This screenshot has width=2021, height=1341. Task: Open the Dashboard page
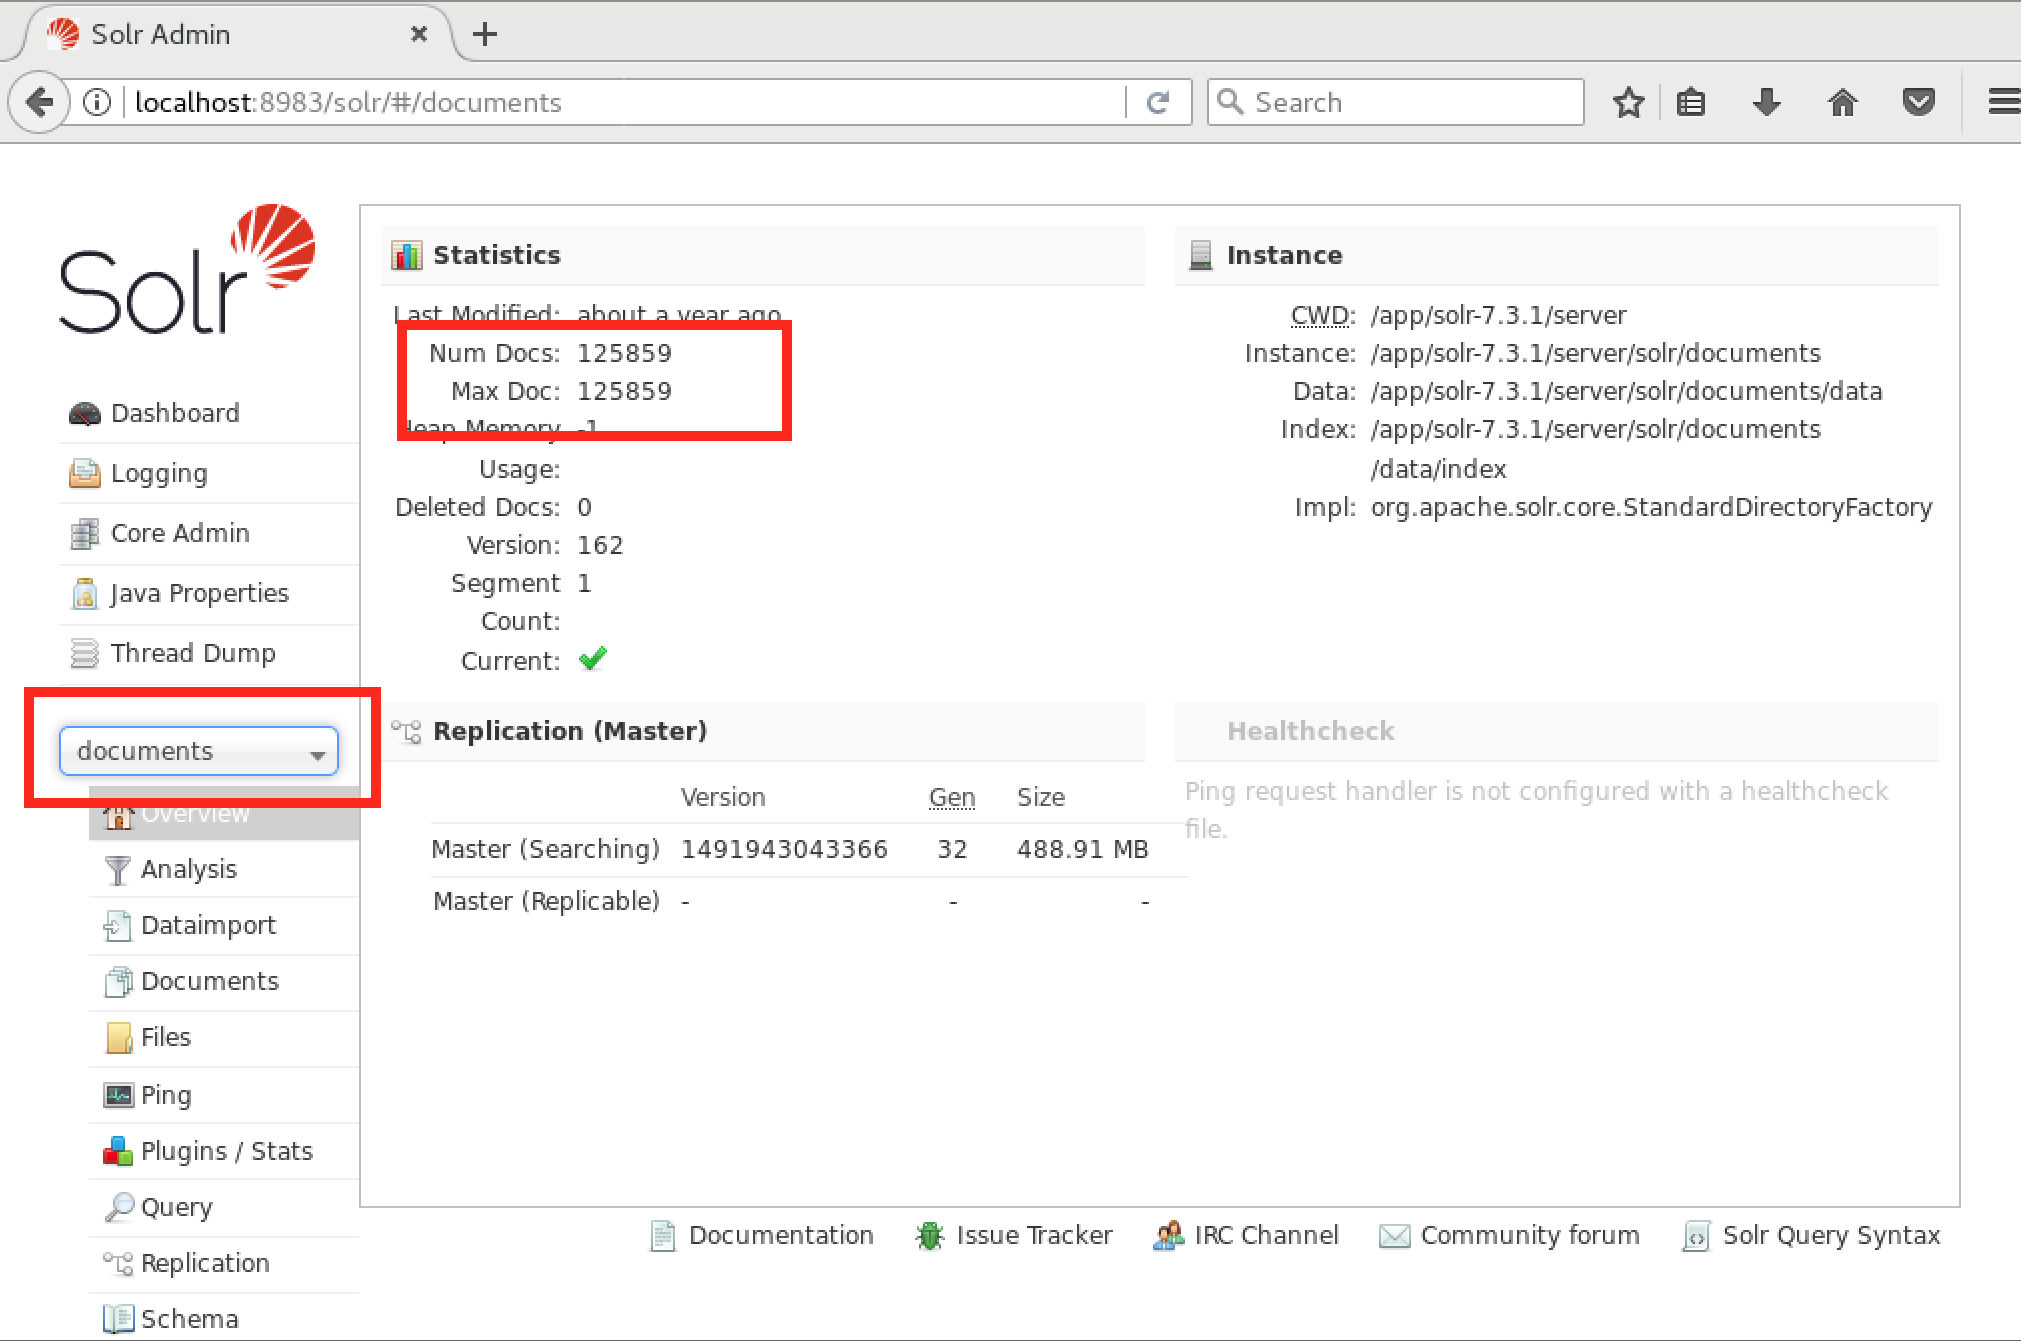tap(175, 413)
